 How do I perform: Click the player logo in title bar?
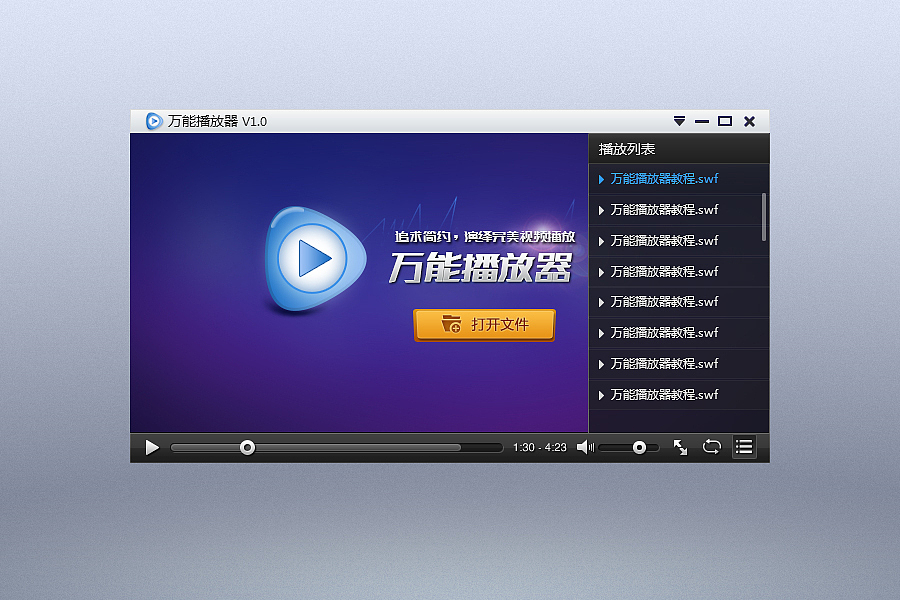[x=152, y=120]
